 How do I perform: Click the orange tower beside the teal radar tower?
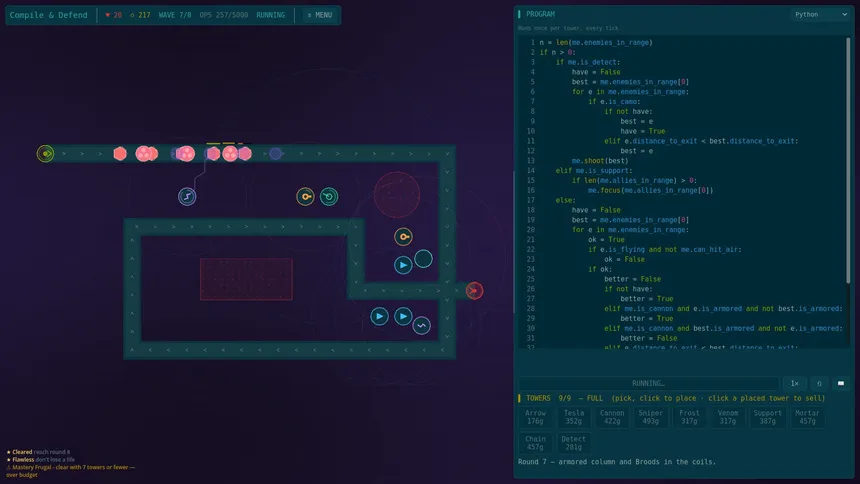[x=305, y=196]
